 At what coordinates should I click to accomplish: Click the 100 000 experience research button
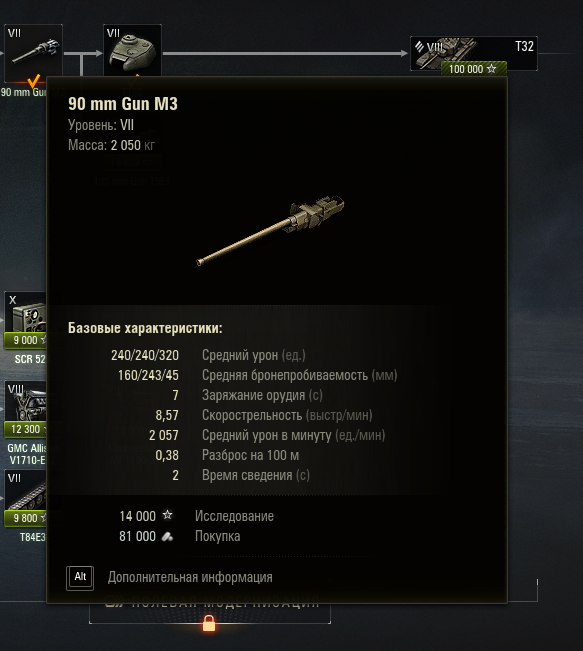pos(474,69)
